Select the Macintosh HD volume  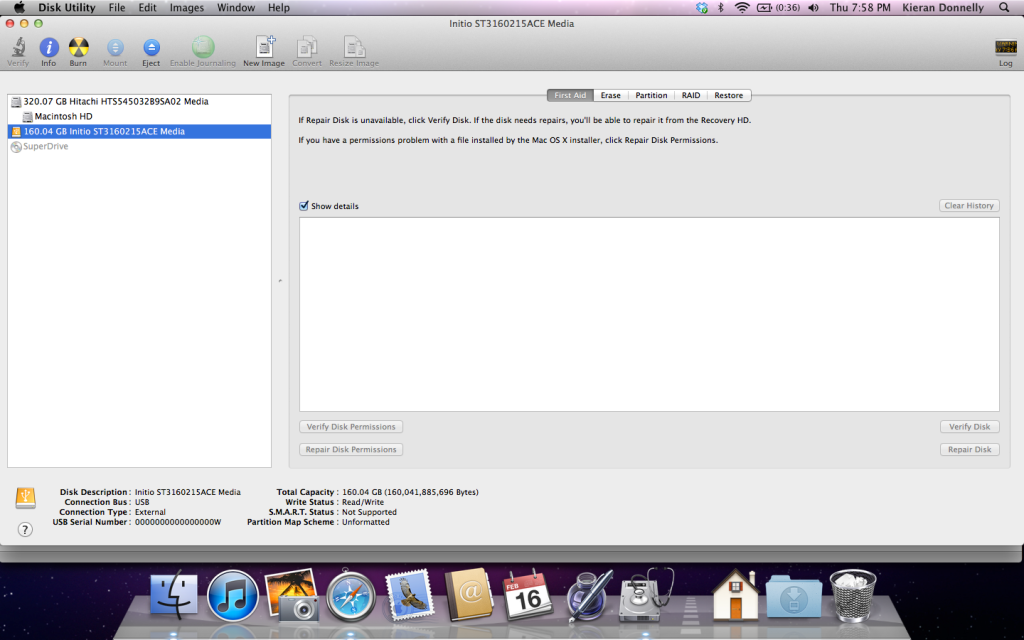pyautogui.click(x=139, y=116)
